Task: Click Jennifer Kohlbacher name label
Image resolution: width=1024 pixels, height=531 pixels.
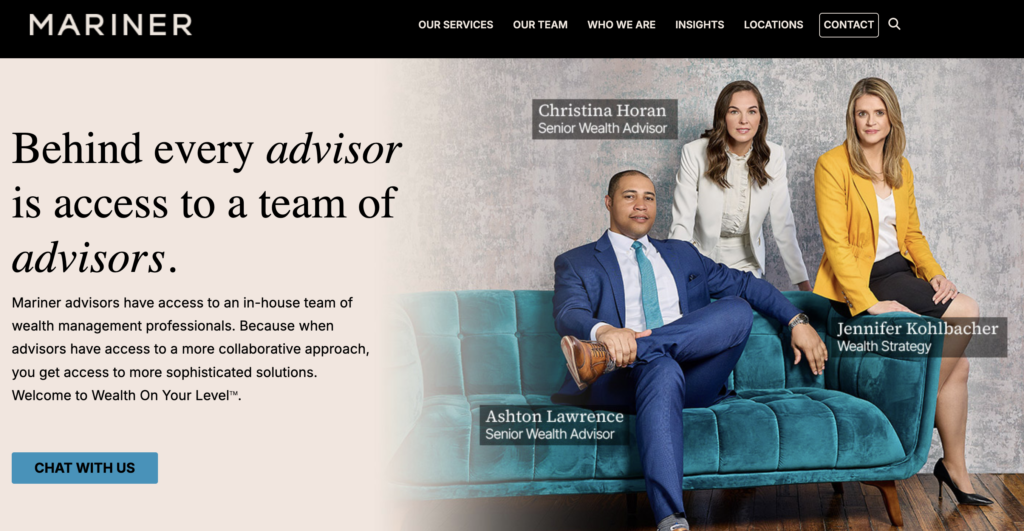Action: pos(918,329)
